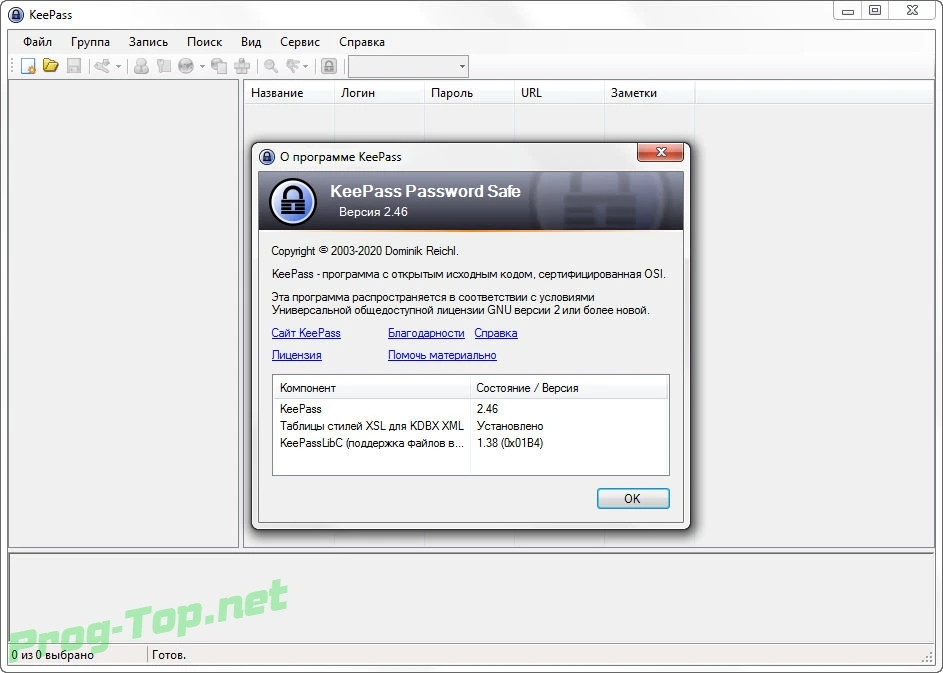
Task: Click the Open URL globe icon
Action: [x=186, y=66]
